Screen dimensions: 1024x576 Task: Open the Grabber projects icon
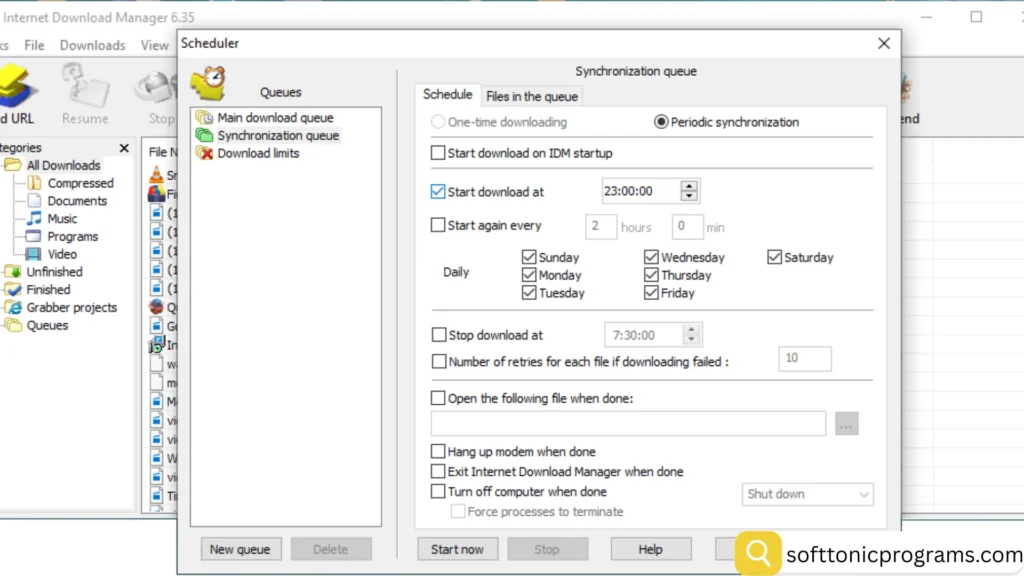click(x=13, y=308)
